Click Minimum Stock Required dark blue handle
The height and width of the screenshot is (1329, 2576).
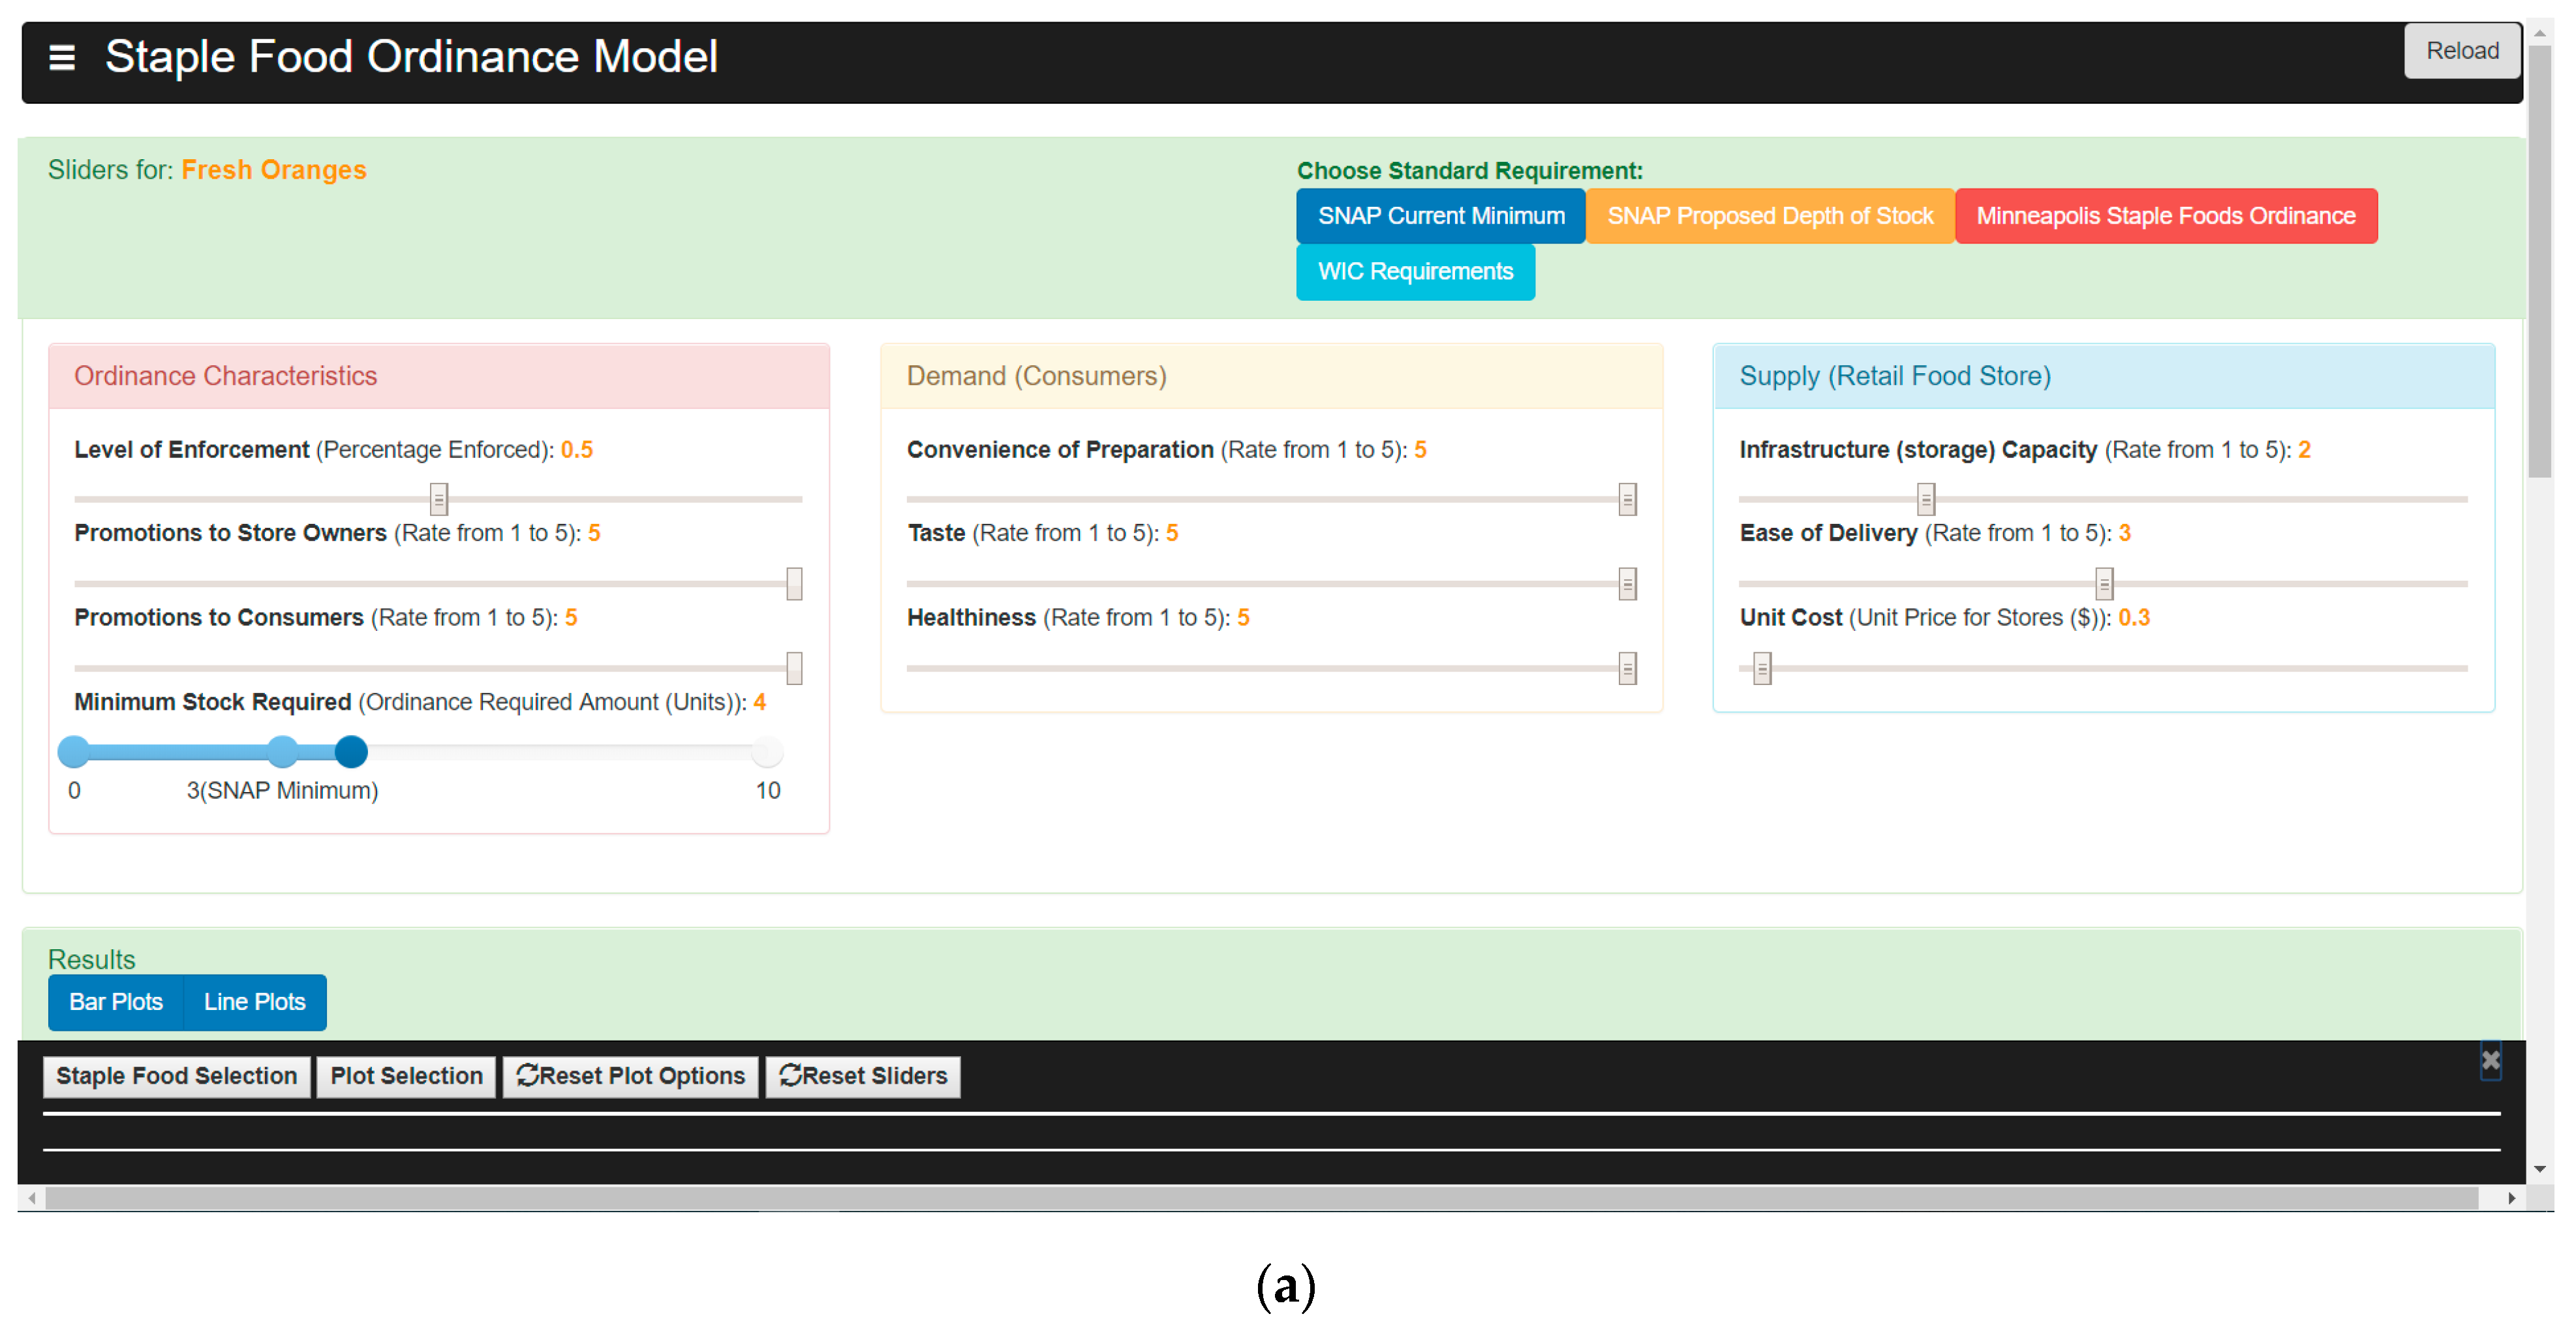click(x=351, y=751)
